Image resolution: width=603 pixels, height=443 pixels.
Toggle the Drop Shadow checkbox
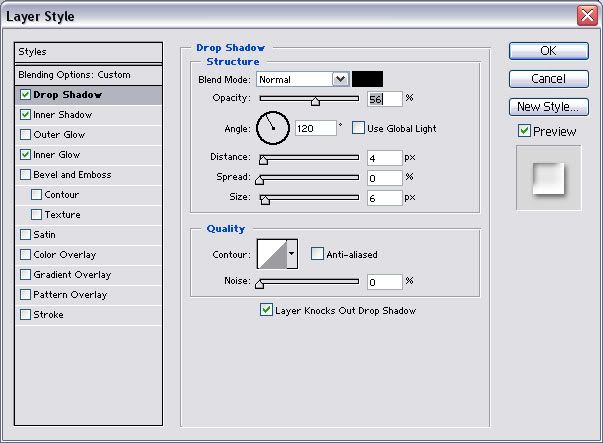(x=25, y=95)
